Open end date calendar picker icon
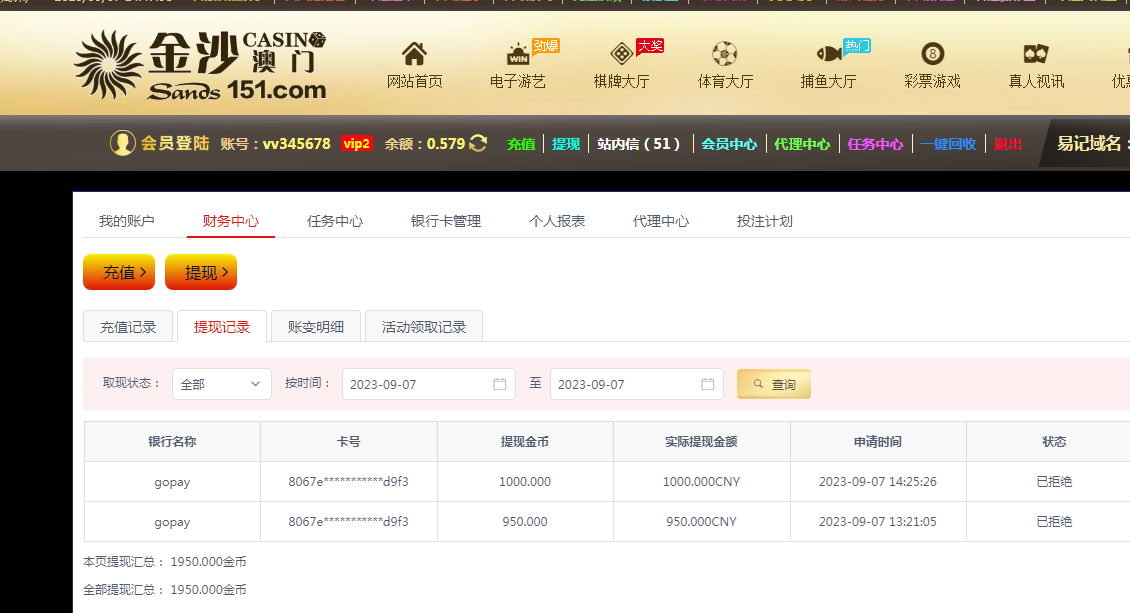 pos(708,384)
